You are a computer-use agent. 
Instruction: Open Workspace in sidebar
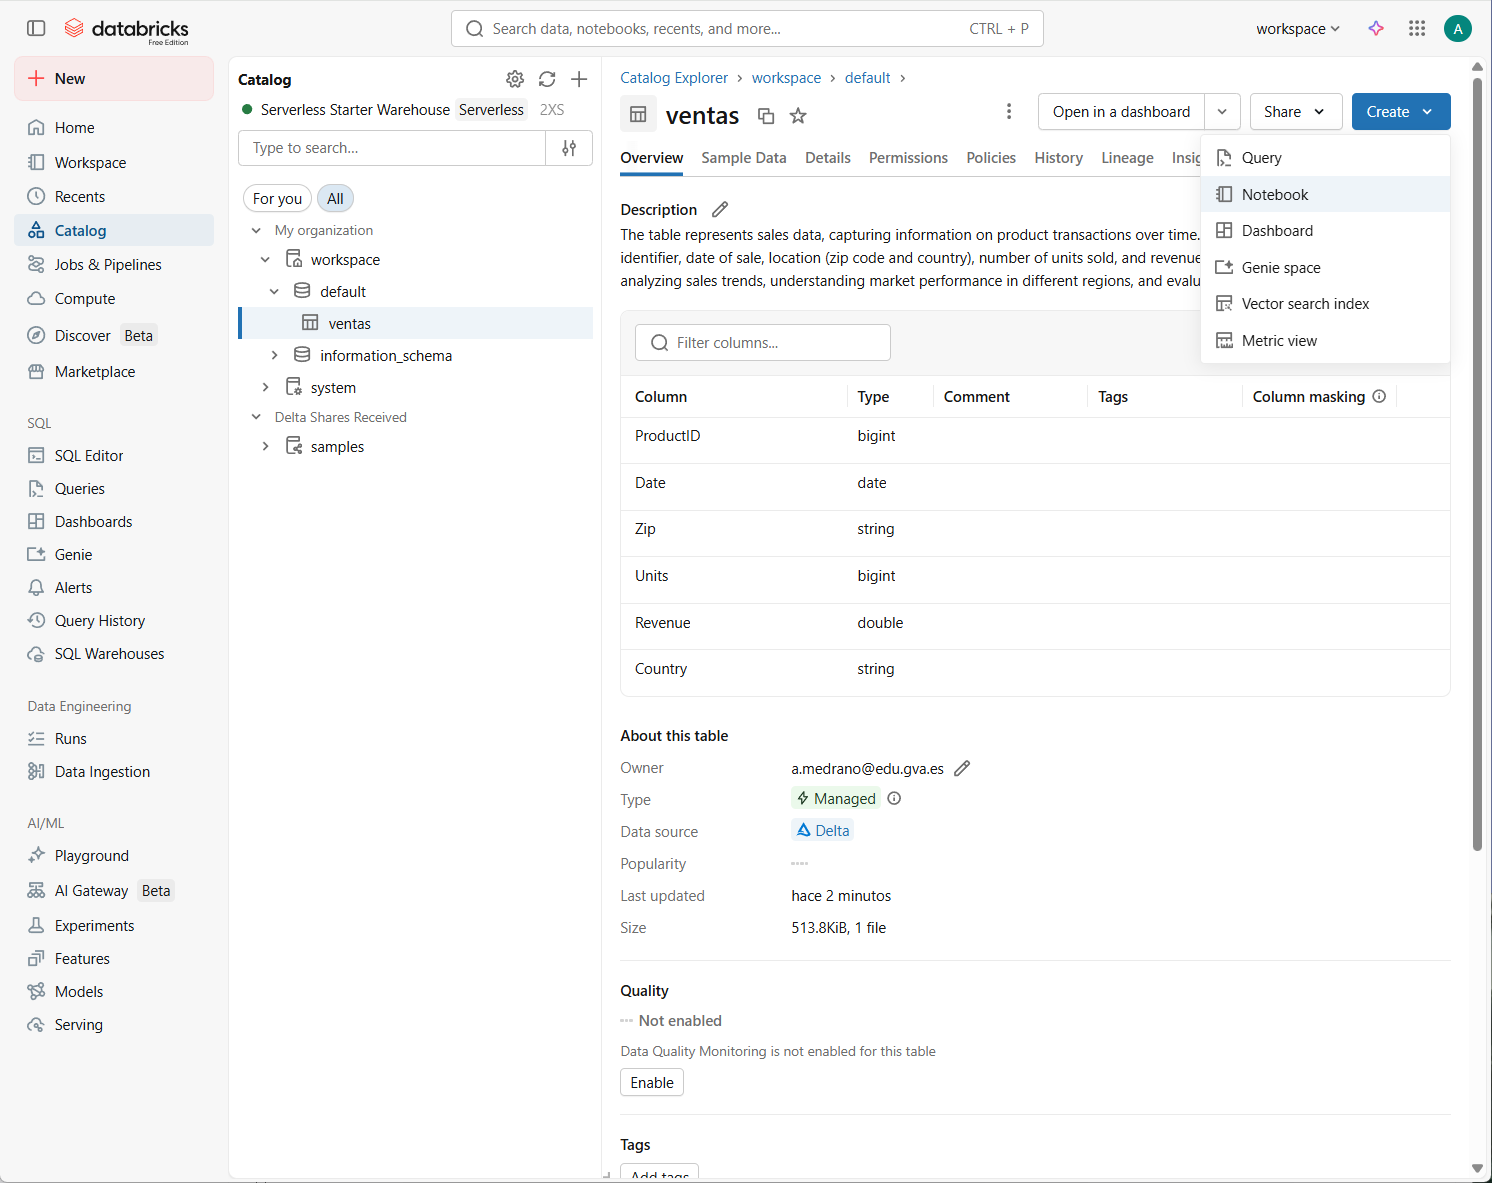tap(114, 162)
